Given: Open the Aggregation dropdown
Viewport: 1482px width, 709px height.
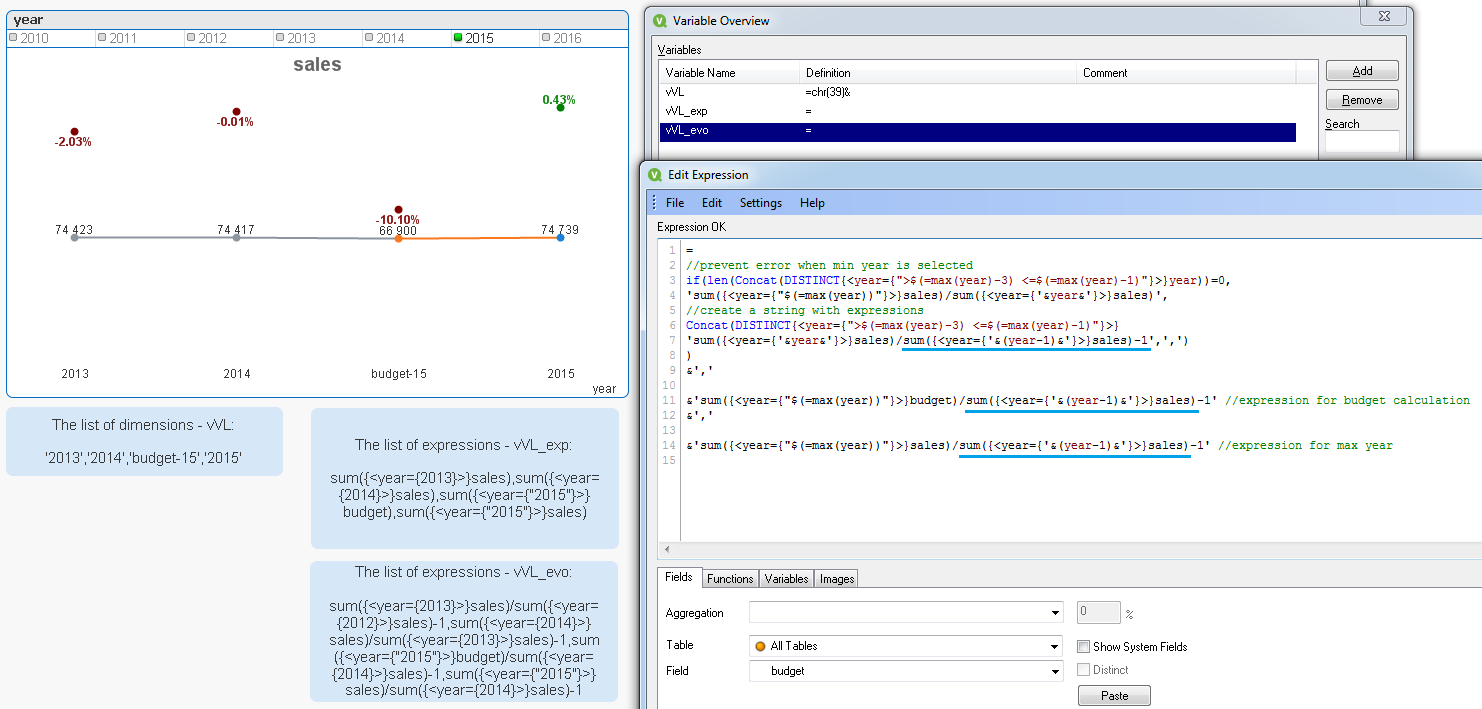Looking at the screenshot, I should coord(1056,613).
